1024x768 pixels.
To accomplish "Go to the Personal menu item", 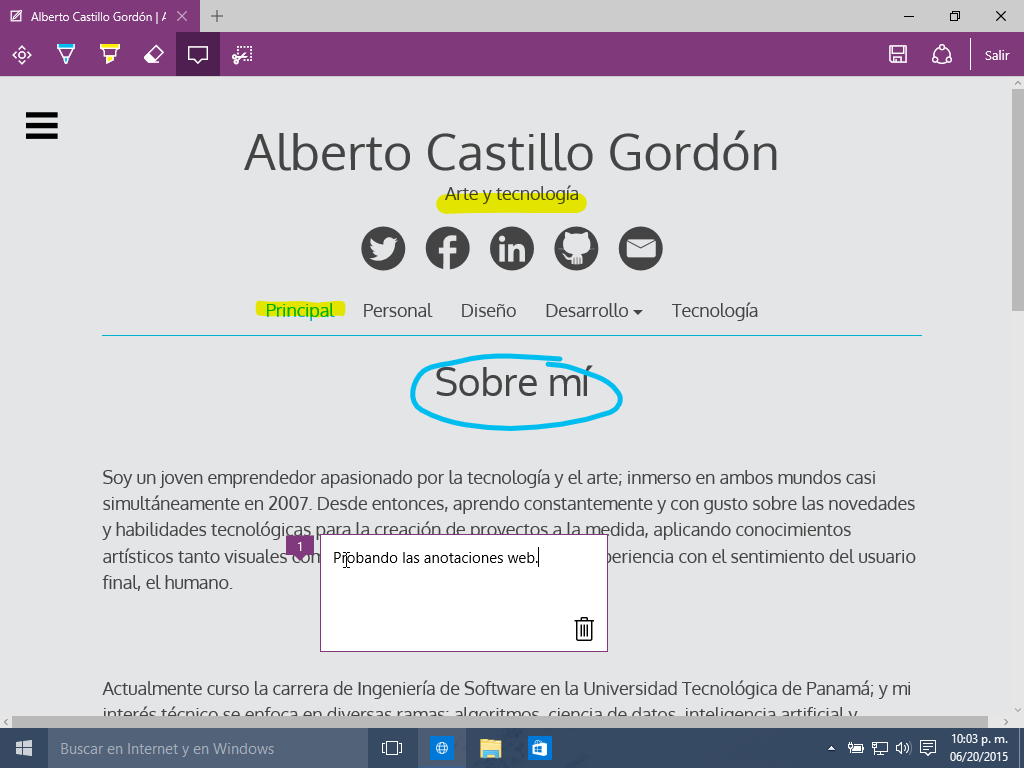I will (397, 311).
